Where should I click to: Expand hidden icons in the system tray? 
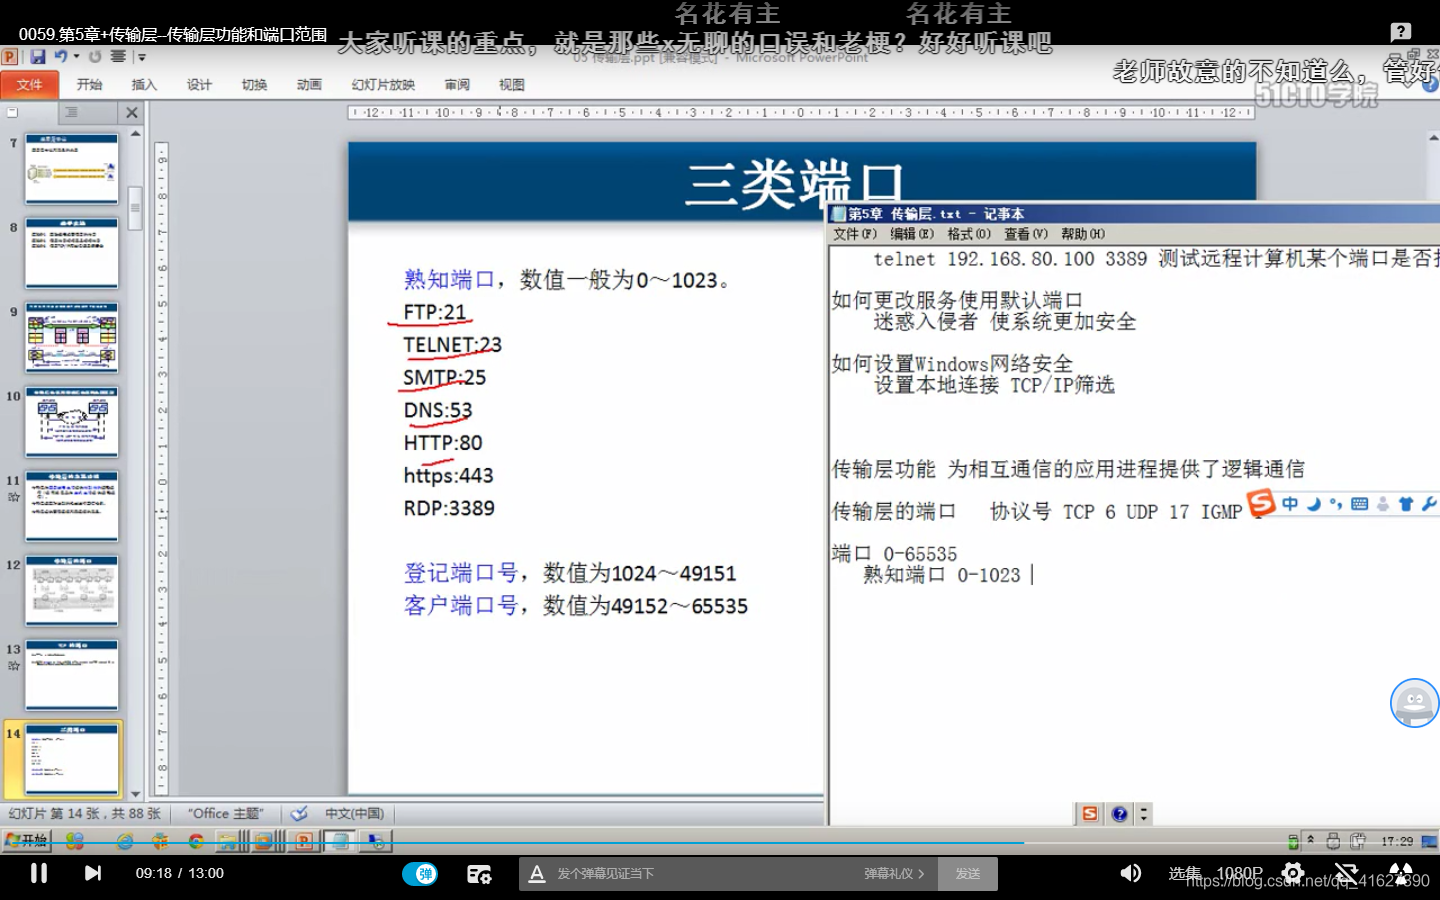1310,841
